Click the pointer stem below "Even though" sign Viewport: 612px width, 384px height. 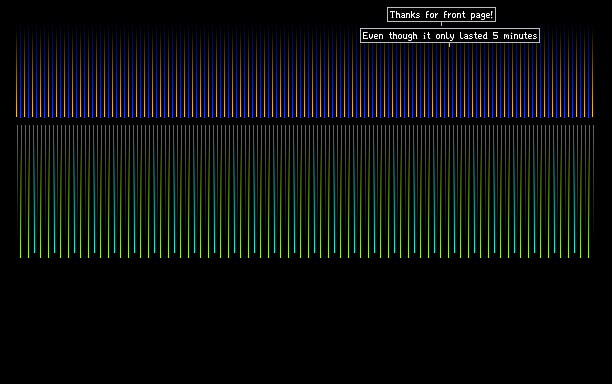(449, 45)
